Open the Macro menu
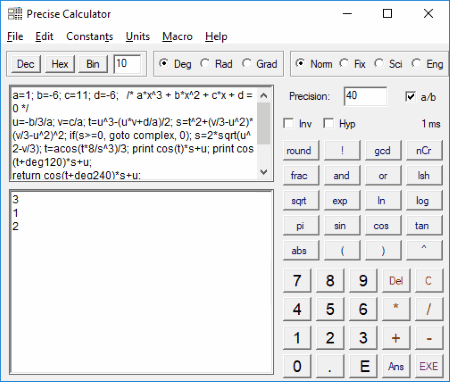The width and height of the screenshot is (450, 382). click(x=177, y=36)
